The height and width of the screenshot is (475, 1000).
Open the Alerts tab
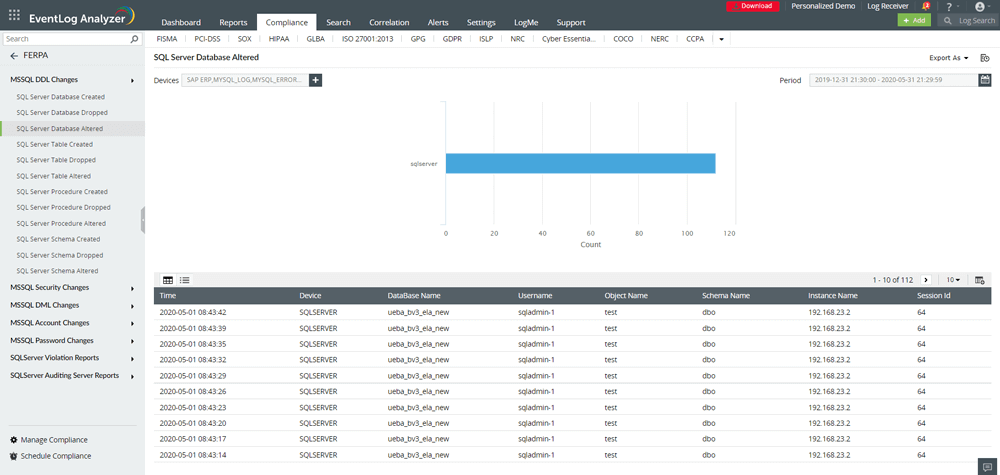(438, 22)
